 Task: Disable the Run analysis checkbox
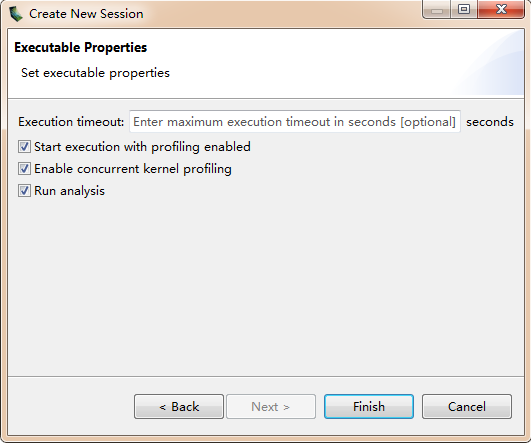click(24, 191)
